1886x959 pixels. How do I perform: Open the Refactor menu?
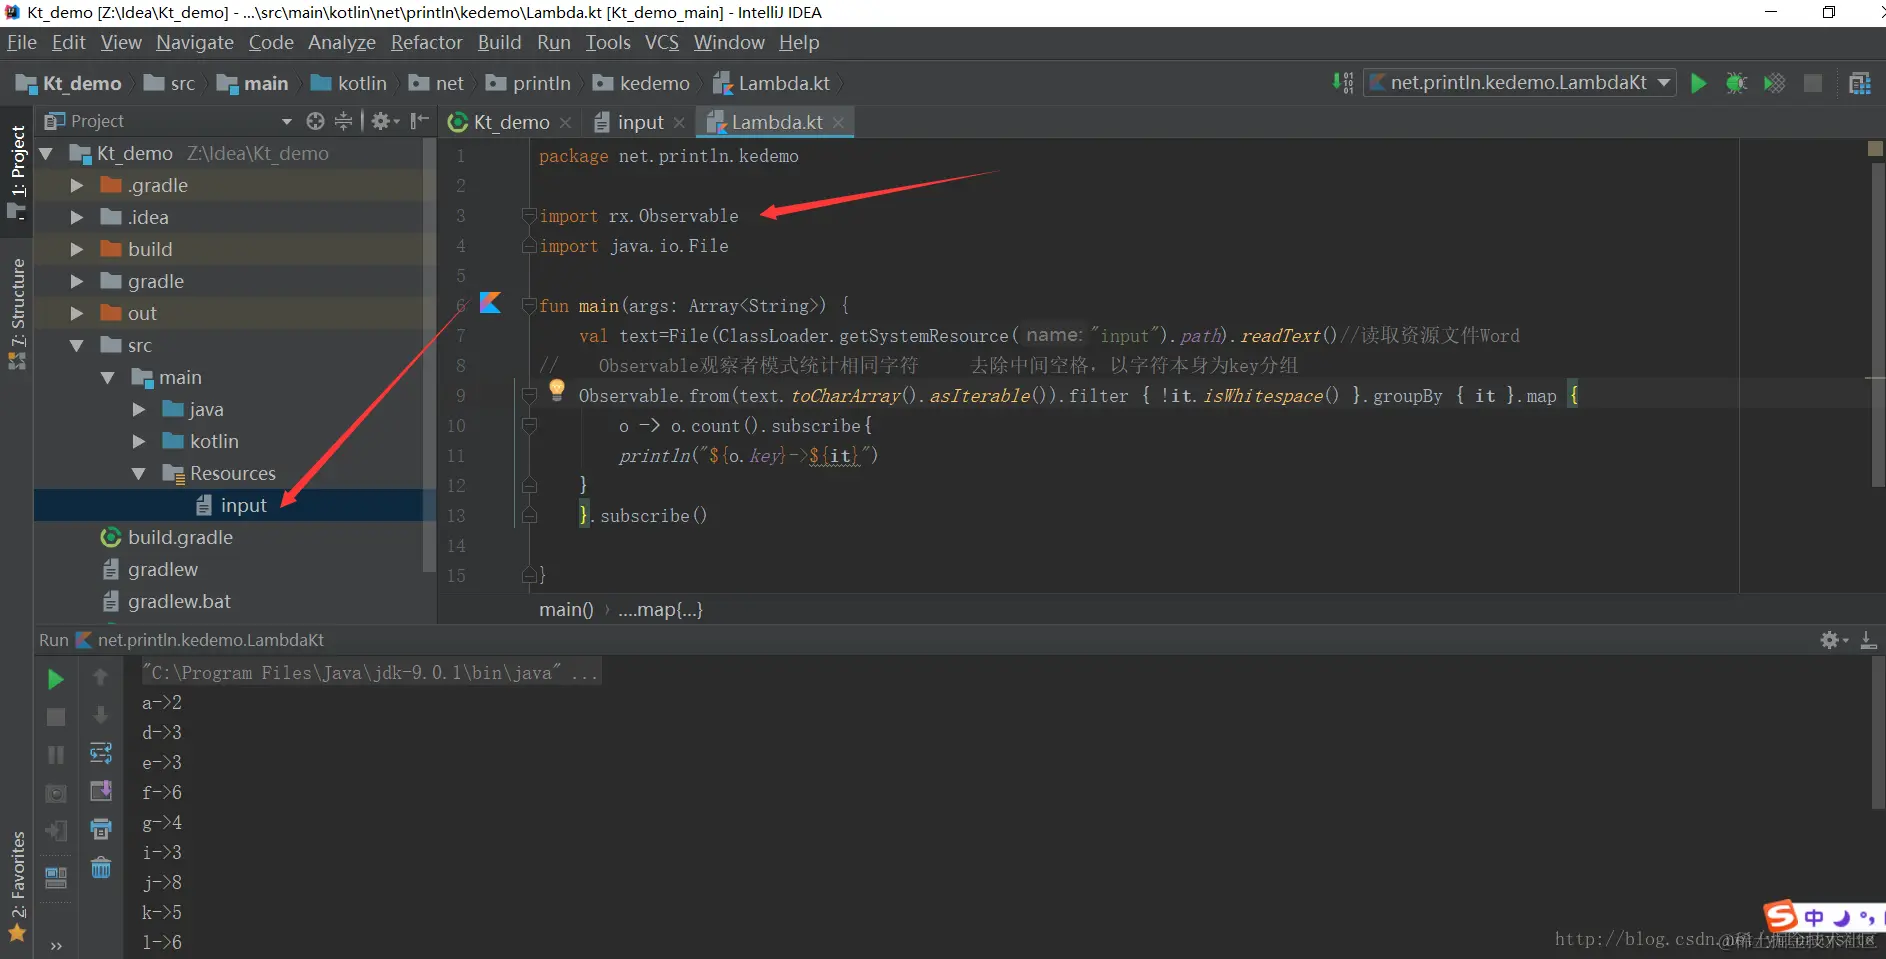[427, 42]
